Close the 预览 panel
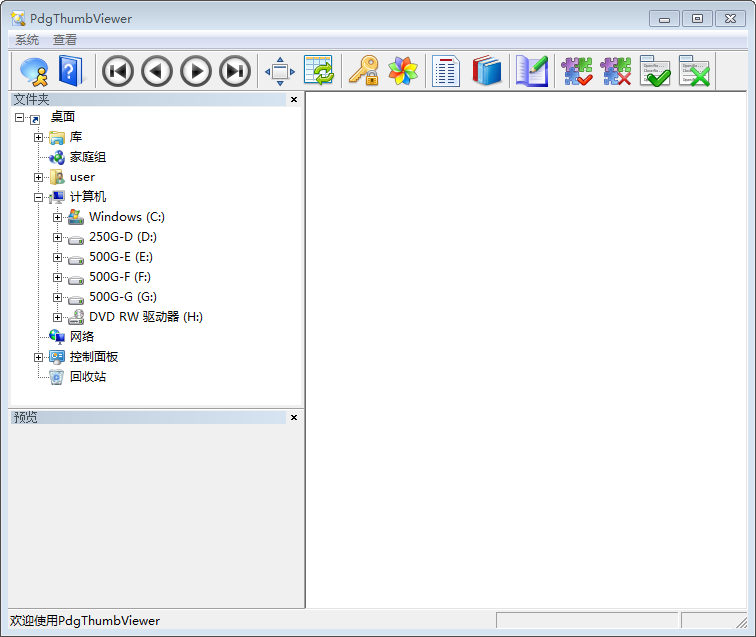This screenshot has width=756, height=637. (x=294, y=417)
